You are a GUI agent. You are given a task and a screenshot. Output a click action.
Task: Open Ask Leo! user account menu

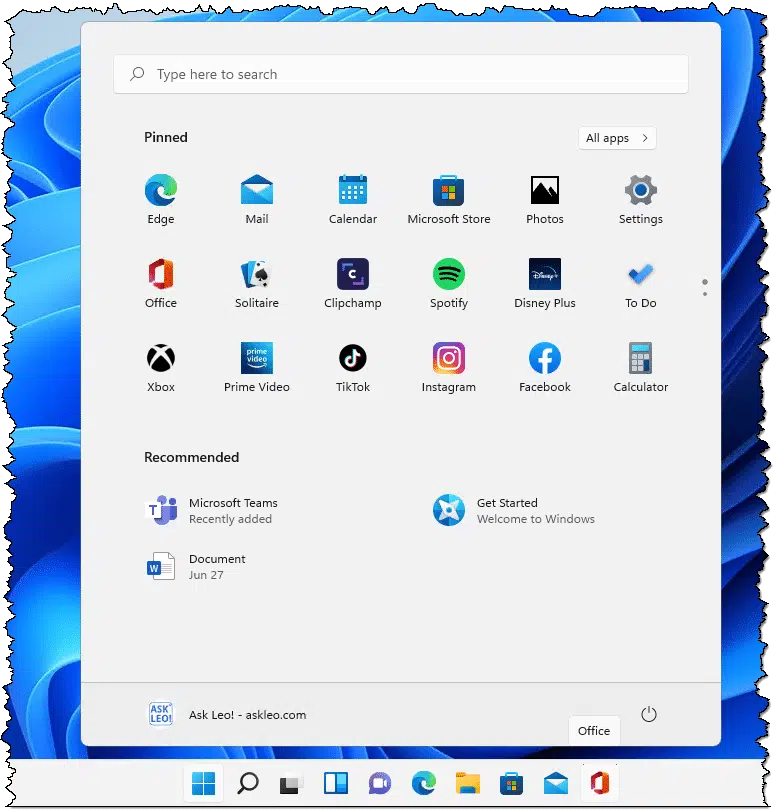[228, 715]
